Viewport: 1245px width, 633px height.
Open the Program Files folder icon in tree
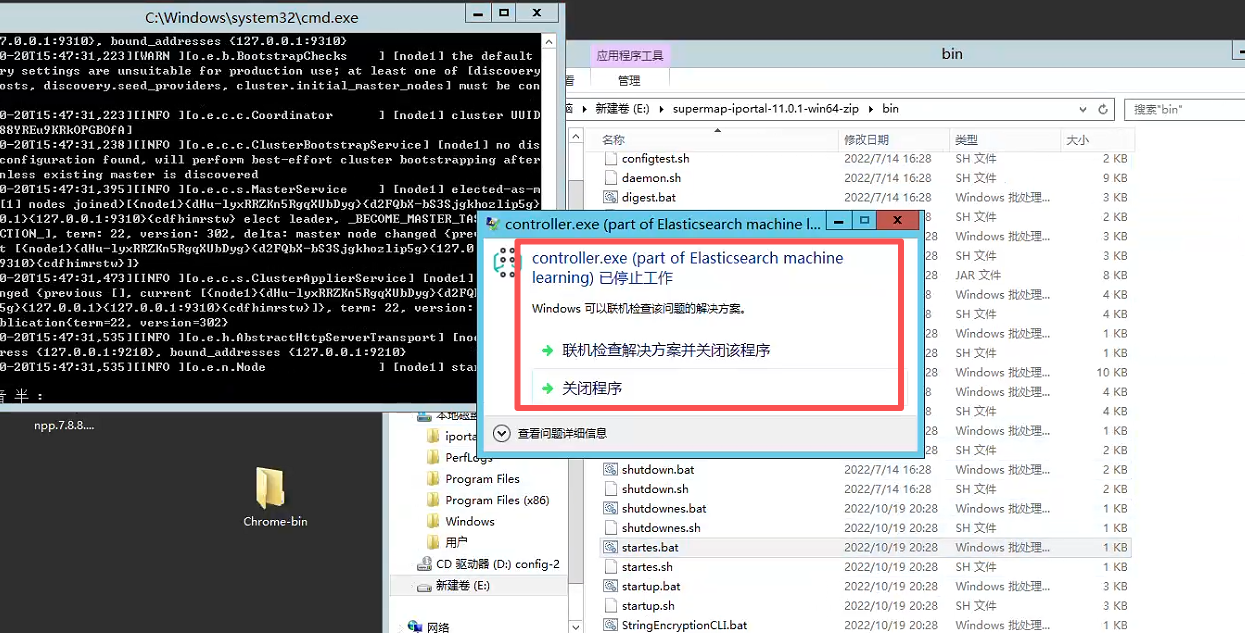pos(433,479)
